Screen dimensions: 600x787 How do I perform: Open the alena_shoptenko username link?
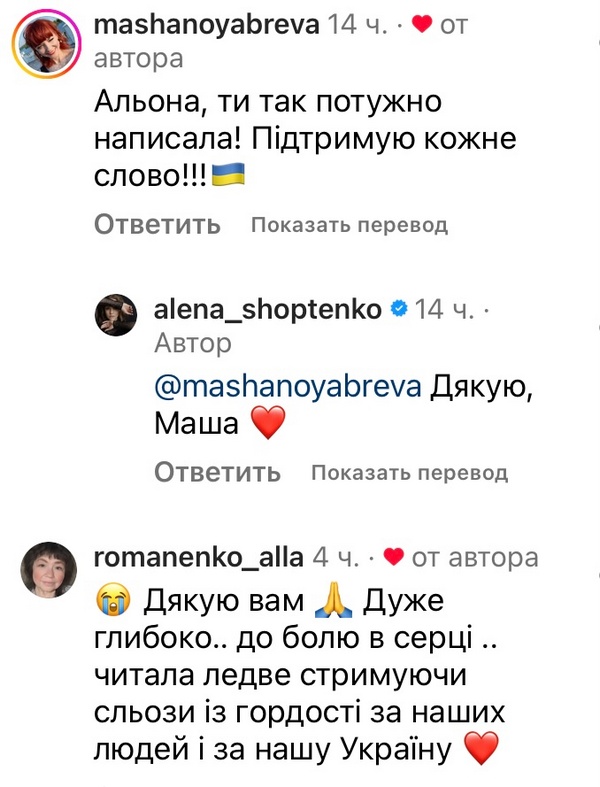[x=268, y=310]
